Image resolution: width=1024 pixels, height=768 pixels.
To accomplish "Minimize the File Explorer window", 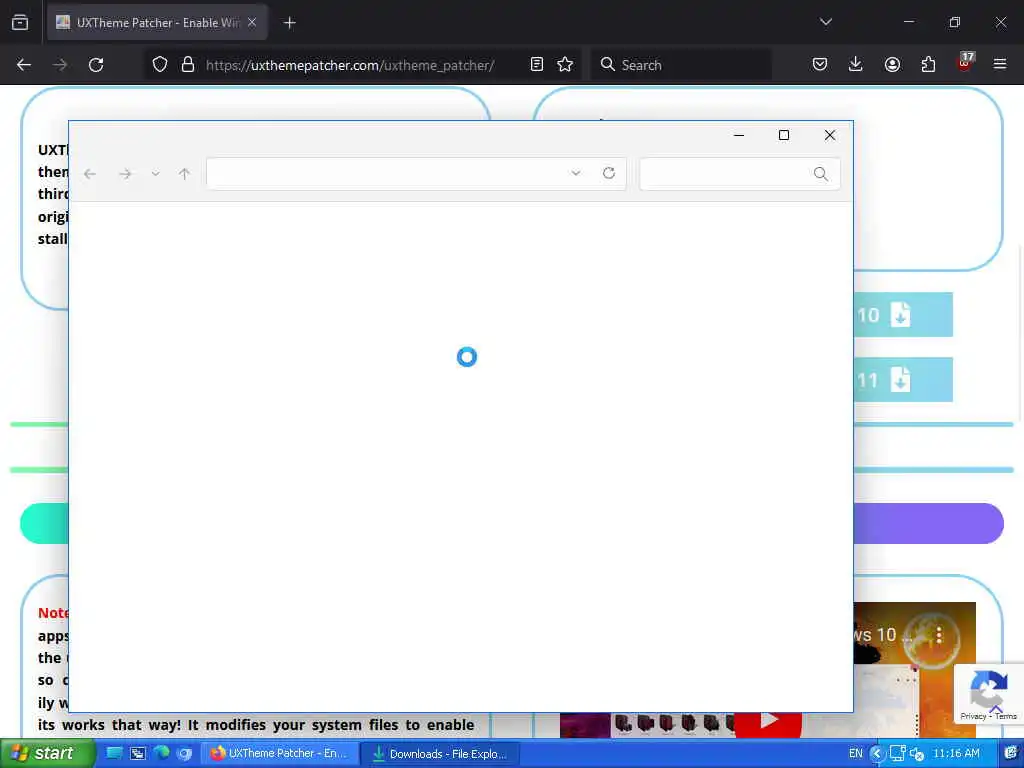I will pos(739,135).
